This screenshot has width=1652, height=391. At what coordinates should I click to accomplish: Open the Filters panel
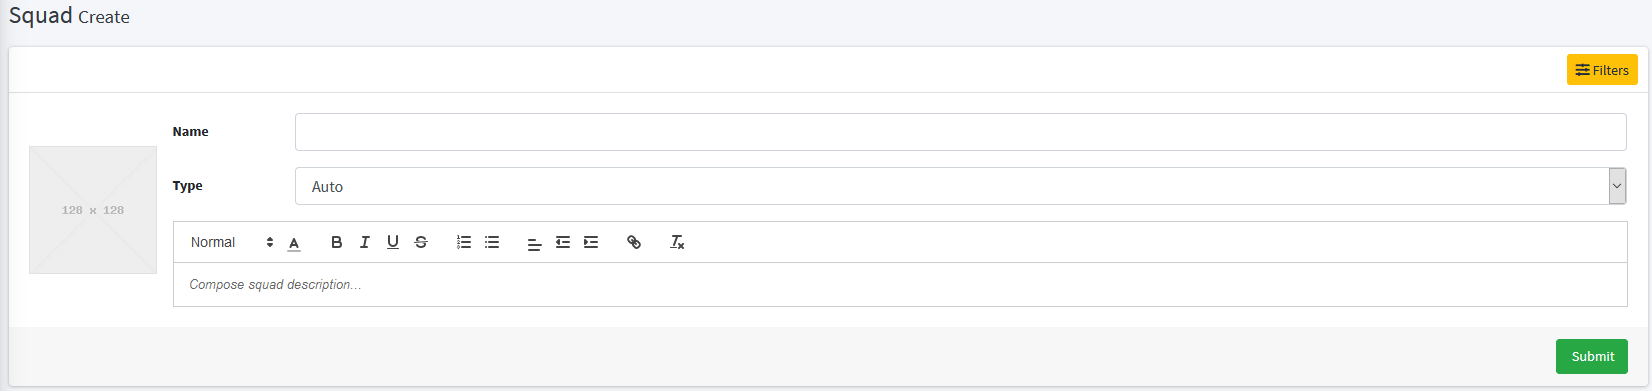coord(1602,70)
